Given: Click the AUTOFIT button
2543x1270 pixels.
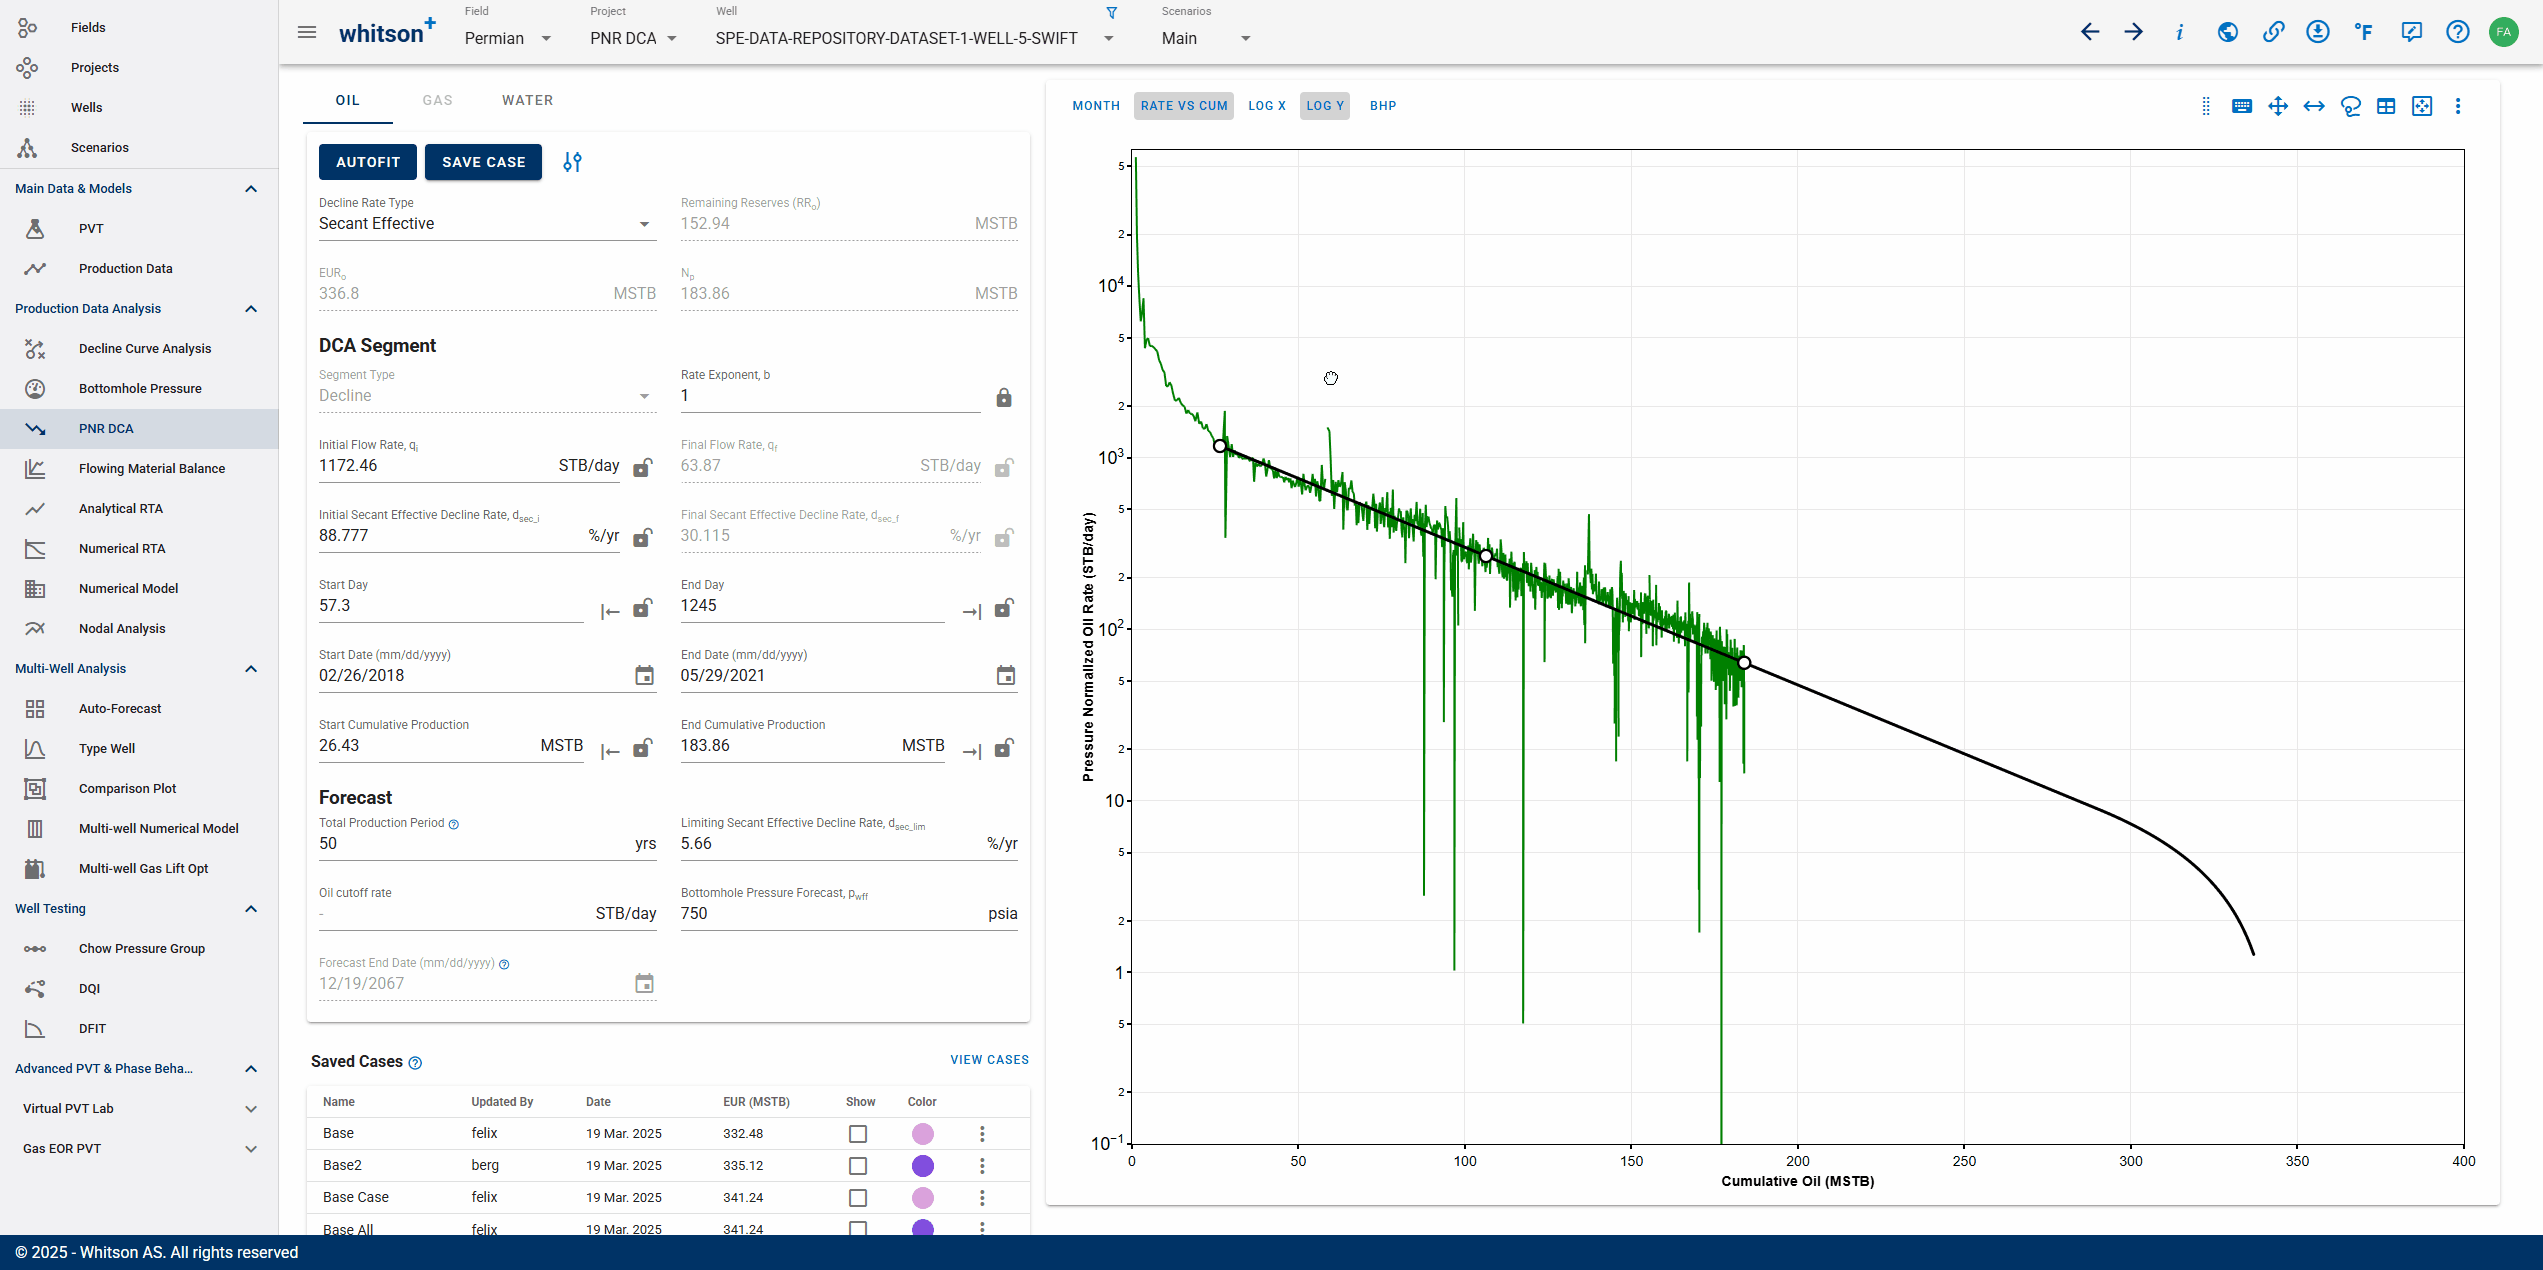Looking at the screenshot, I should click(368, 162).
